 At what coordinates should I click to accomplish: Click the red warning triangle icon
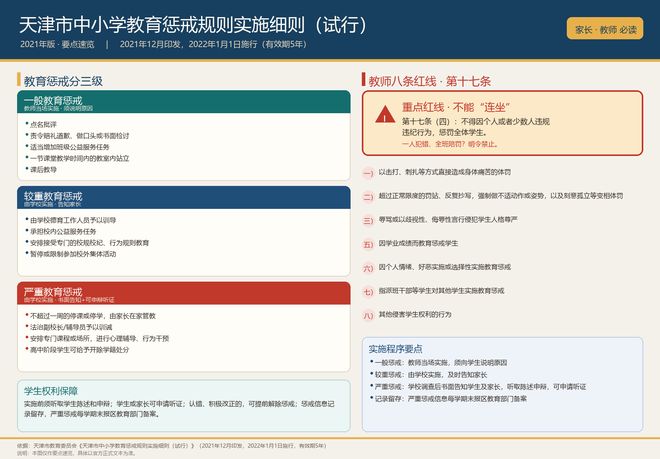click(385, 115)
